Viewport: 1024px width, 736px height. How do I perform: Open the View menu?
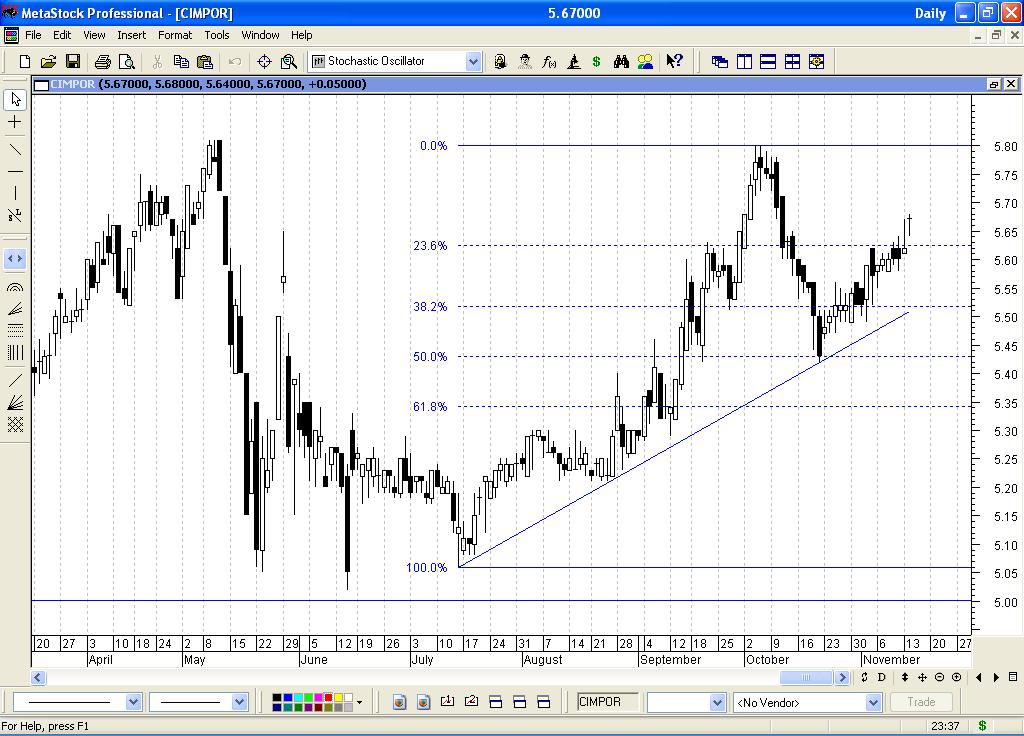[x=94, y=35]
